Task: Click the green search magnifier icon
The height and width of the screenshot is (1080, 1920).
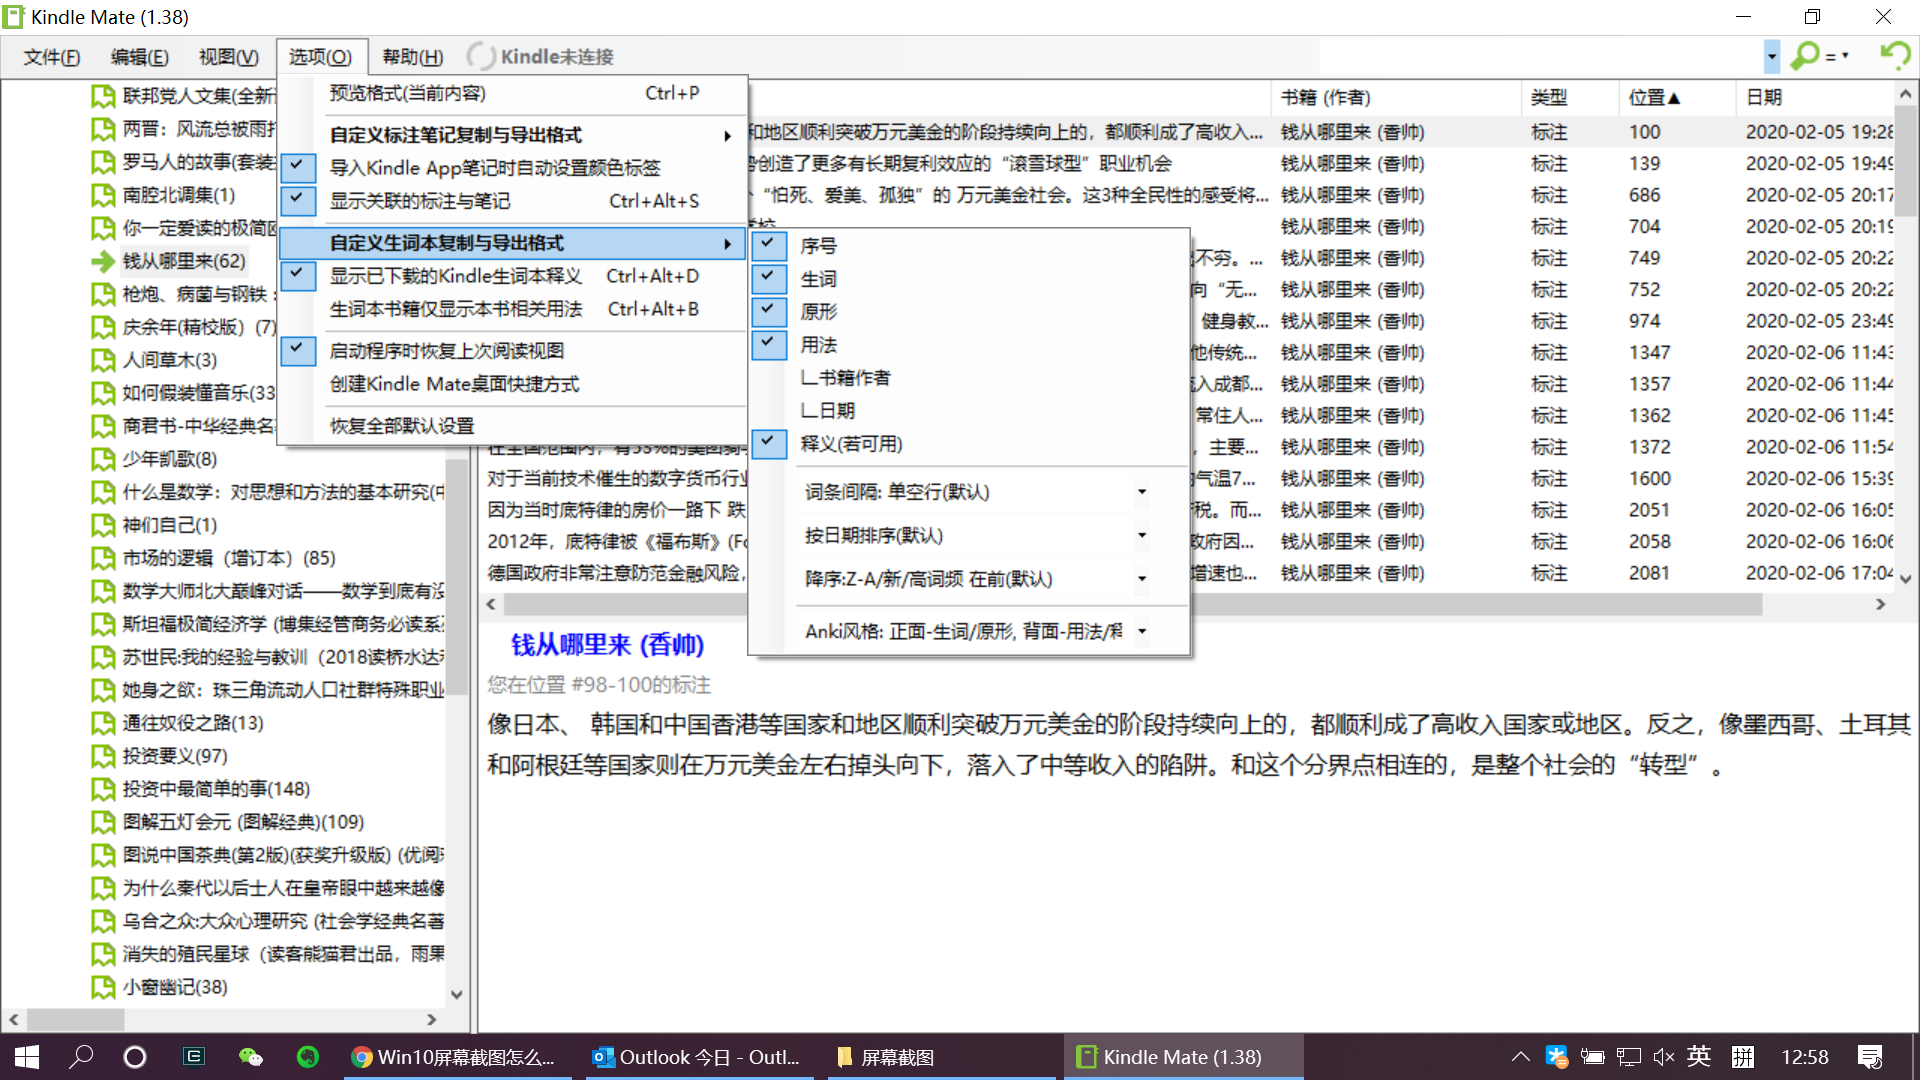Action: pyautogui.click(x=1805, y=56)
